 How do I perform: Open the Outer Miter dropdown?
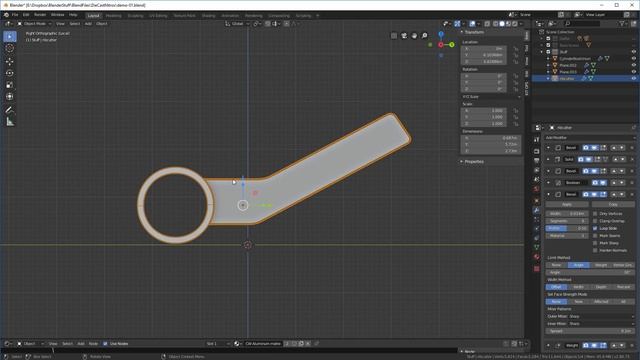click(601, 316)
